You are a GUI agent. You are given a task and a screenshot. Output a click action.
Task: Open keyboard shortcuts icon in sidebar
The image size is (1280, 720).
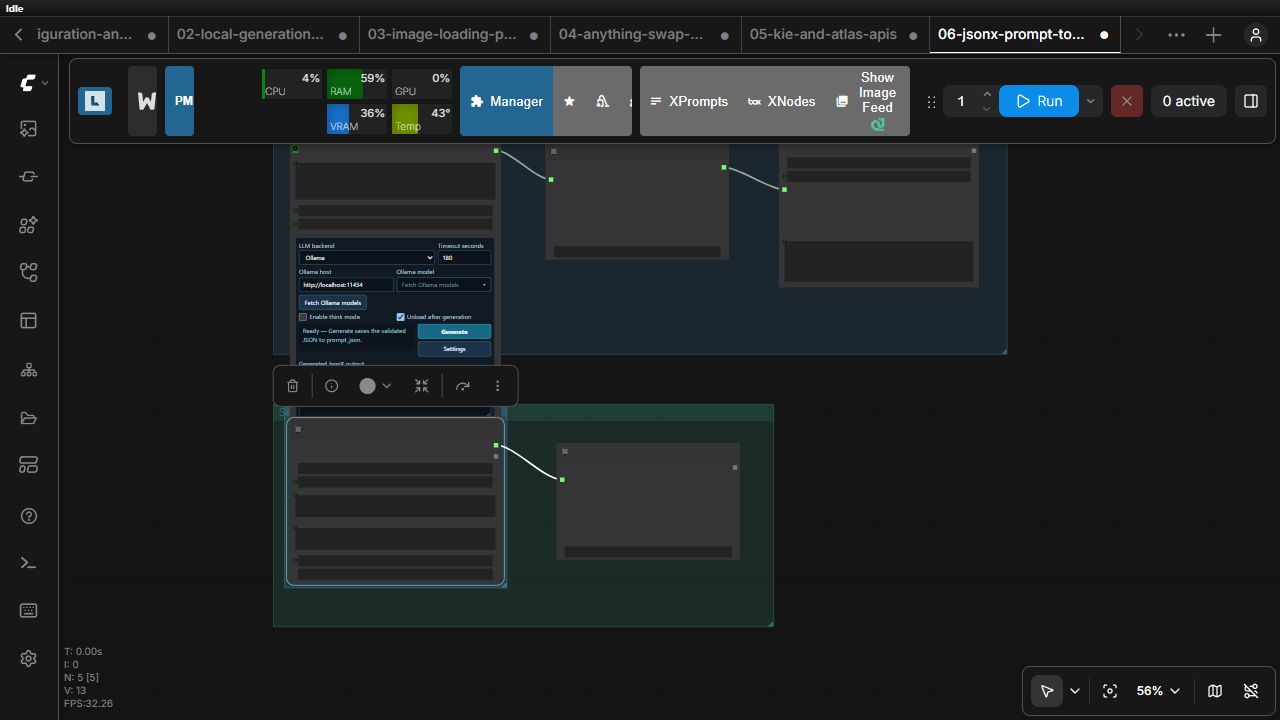click(x=28, y=610)
